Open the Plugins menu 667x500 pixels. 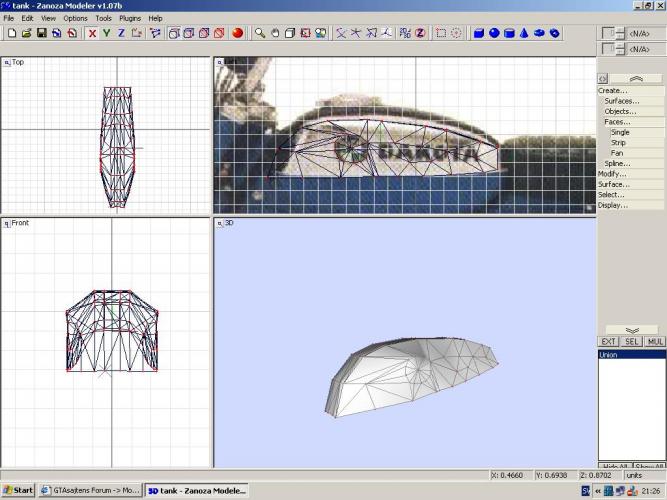(130, 18)
